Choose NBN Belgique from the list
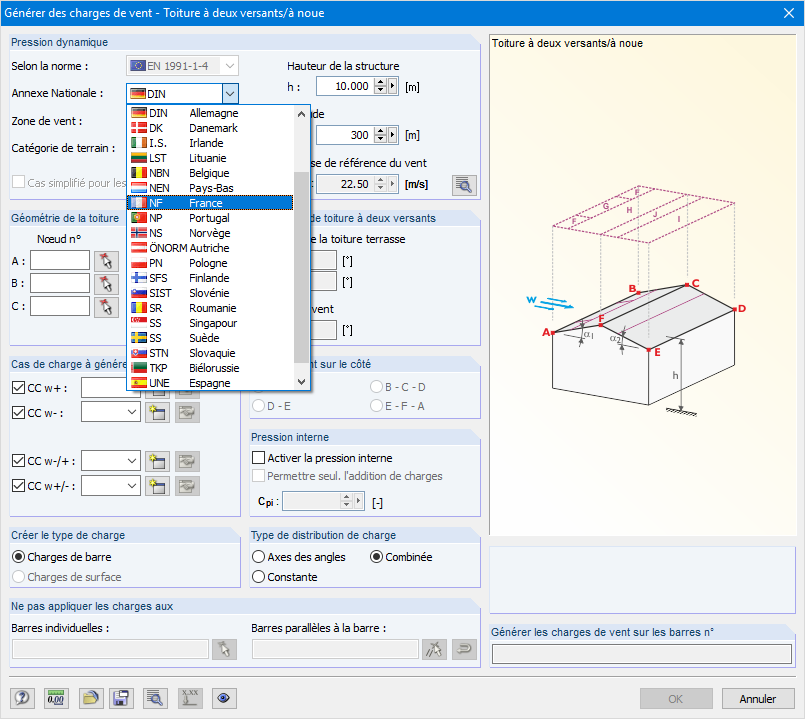 [x=210, y=173]
